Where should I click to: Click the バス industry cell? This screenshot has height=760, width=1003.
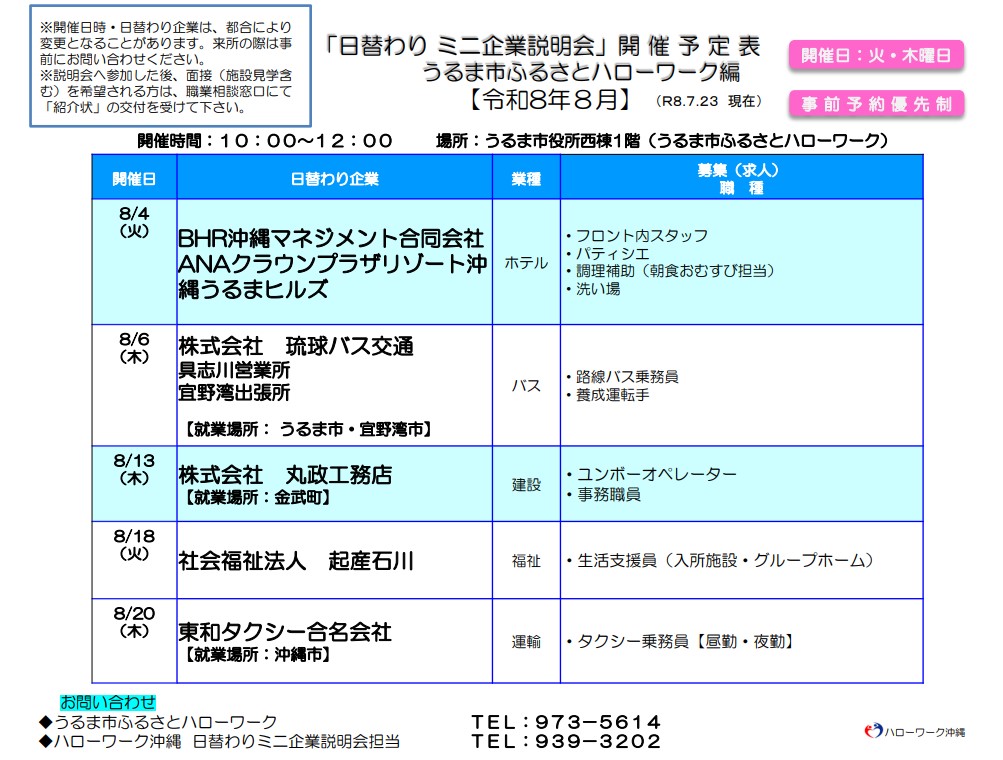[x=526, y=386]
